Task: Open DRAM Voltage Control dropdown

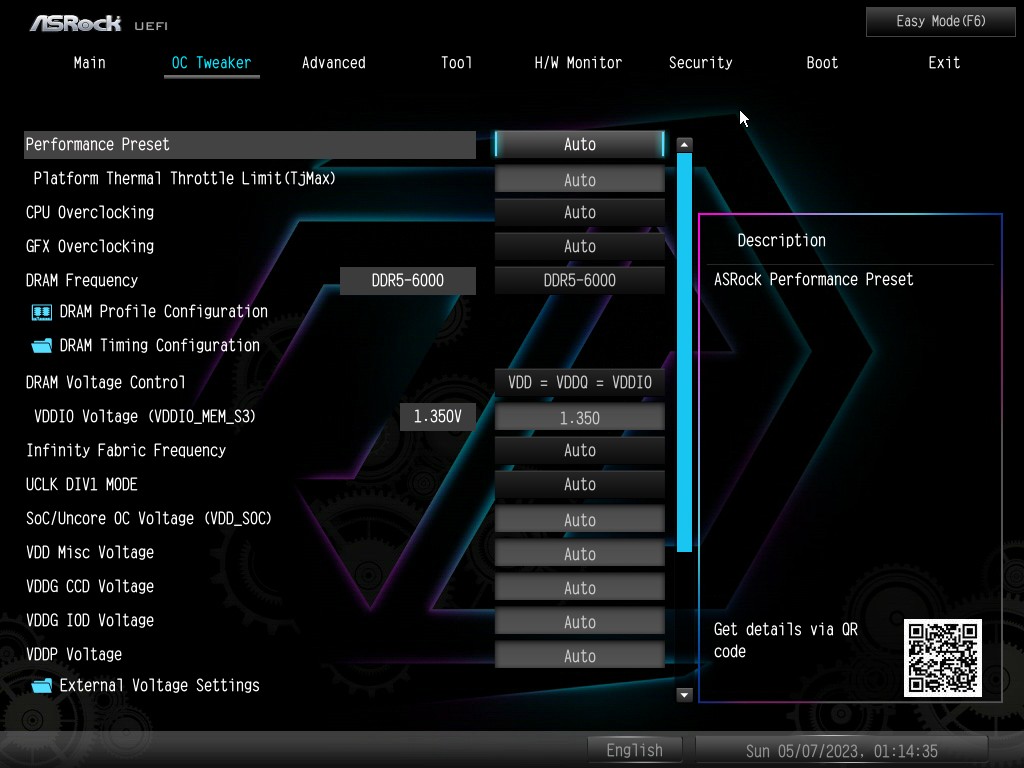Action: point(579,383)
